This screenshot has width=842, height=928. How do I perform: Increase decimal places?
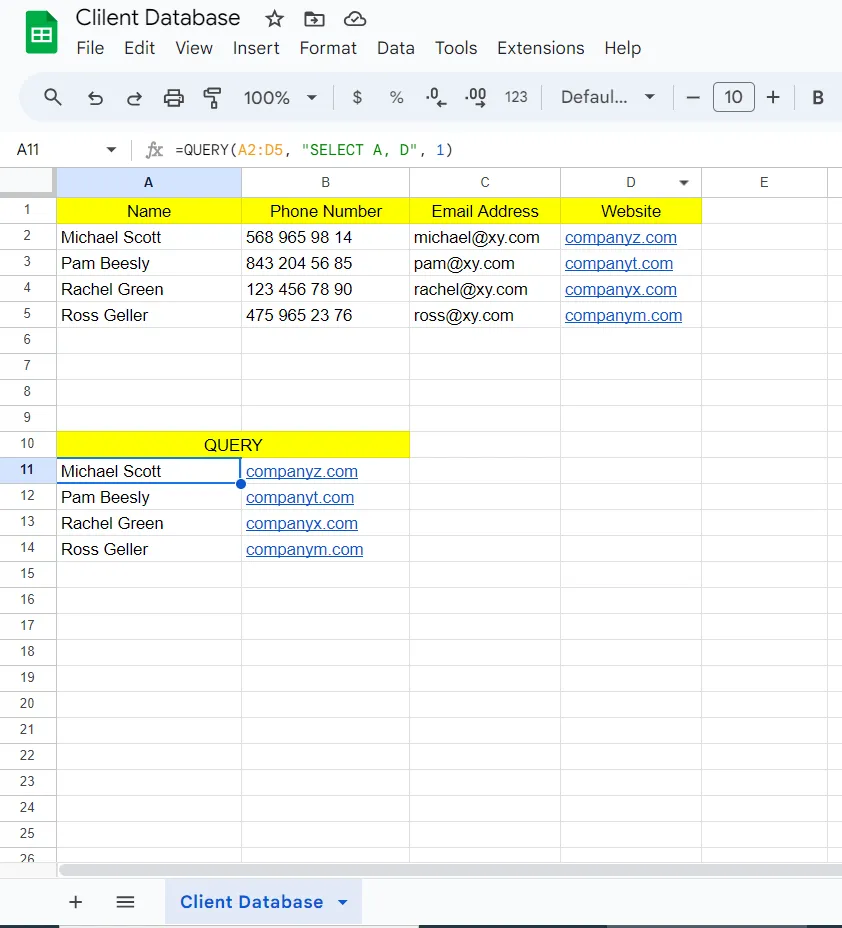click(x=476, y=97)
